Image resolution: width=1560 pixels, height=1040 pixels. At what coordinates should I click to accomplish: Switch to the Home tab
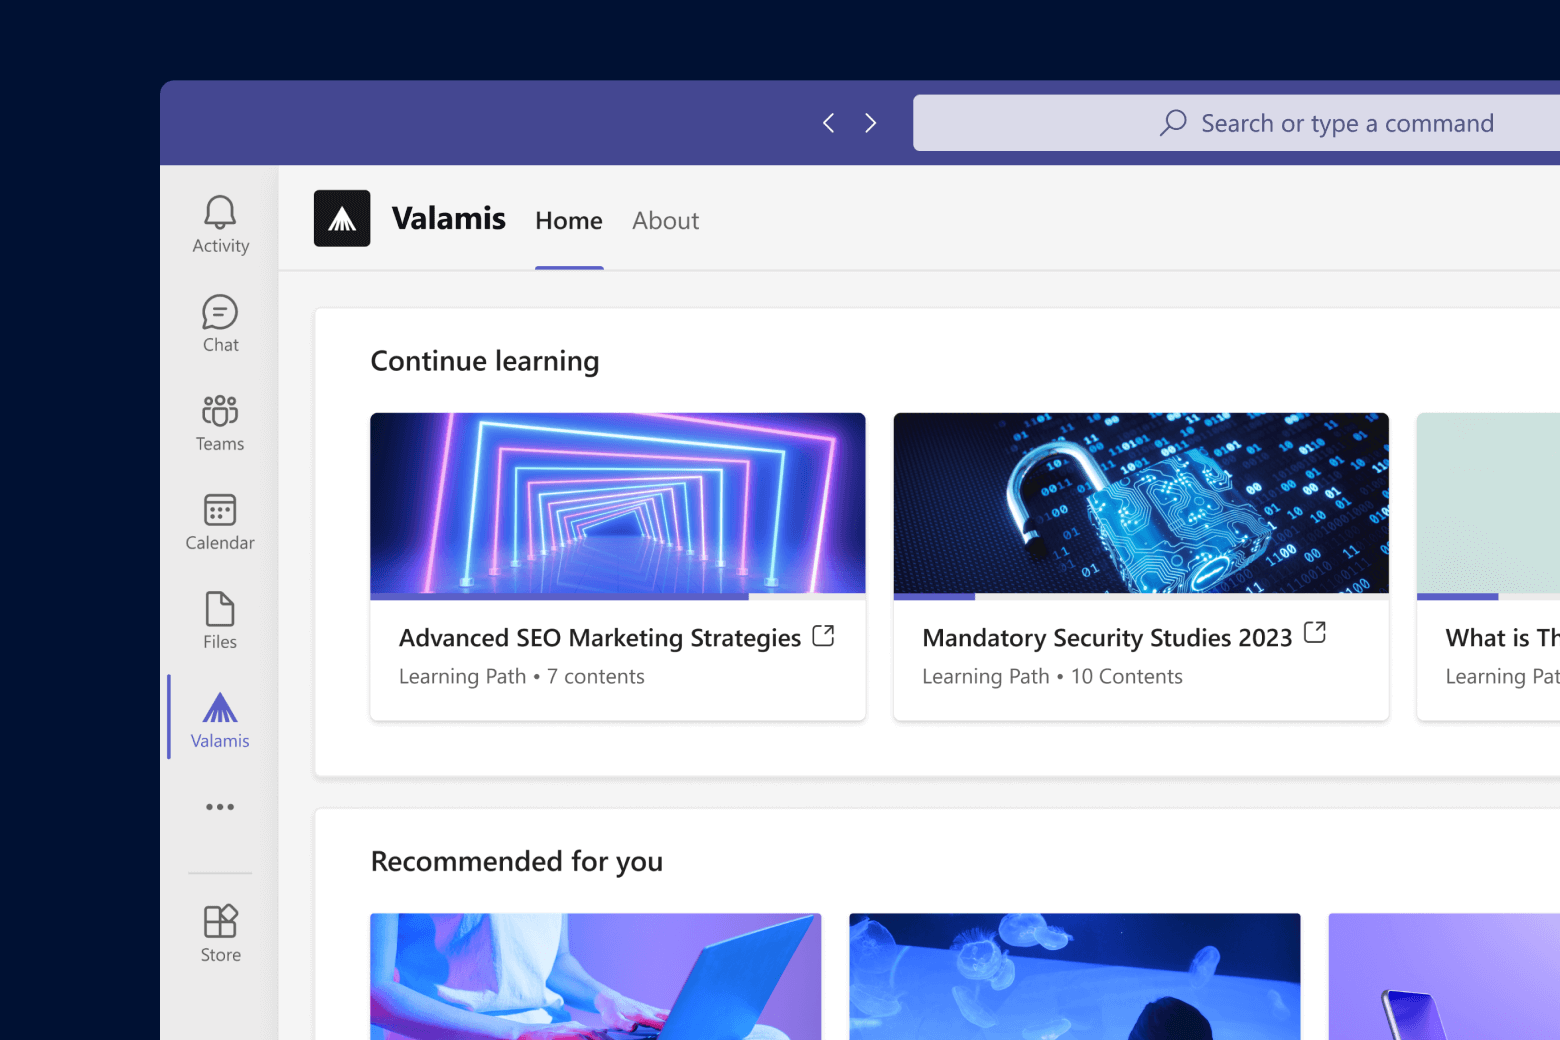[569, 221]
